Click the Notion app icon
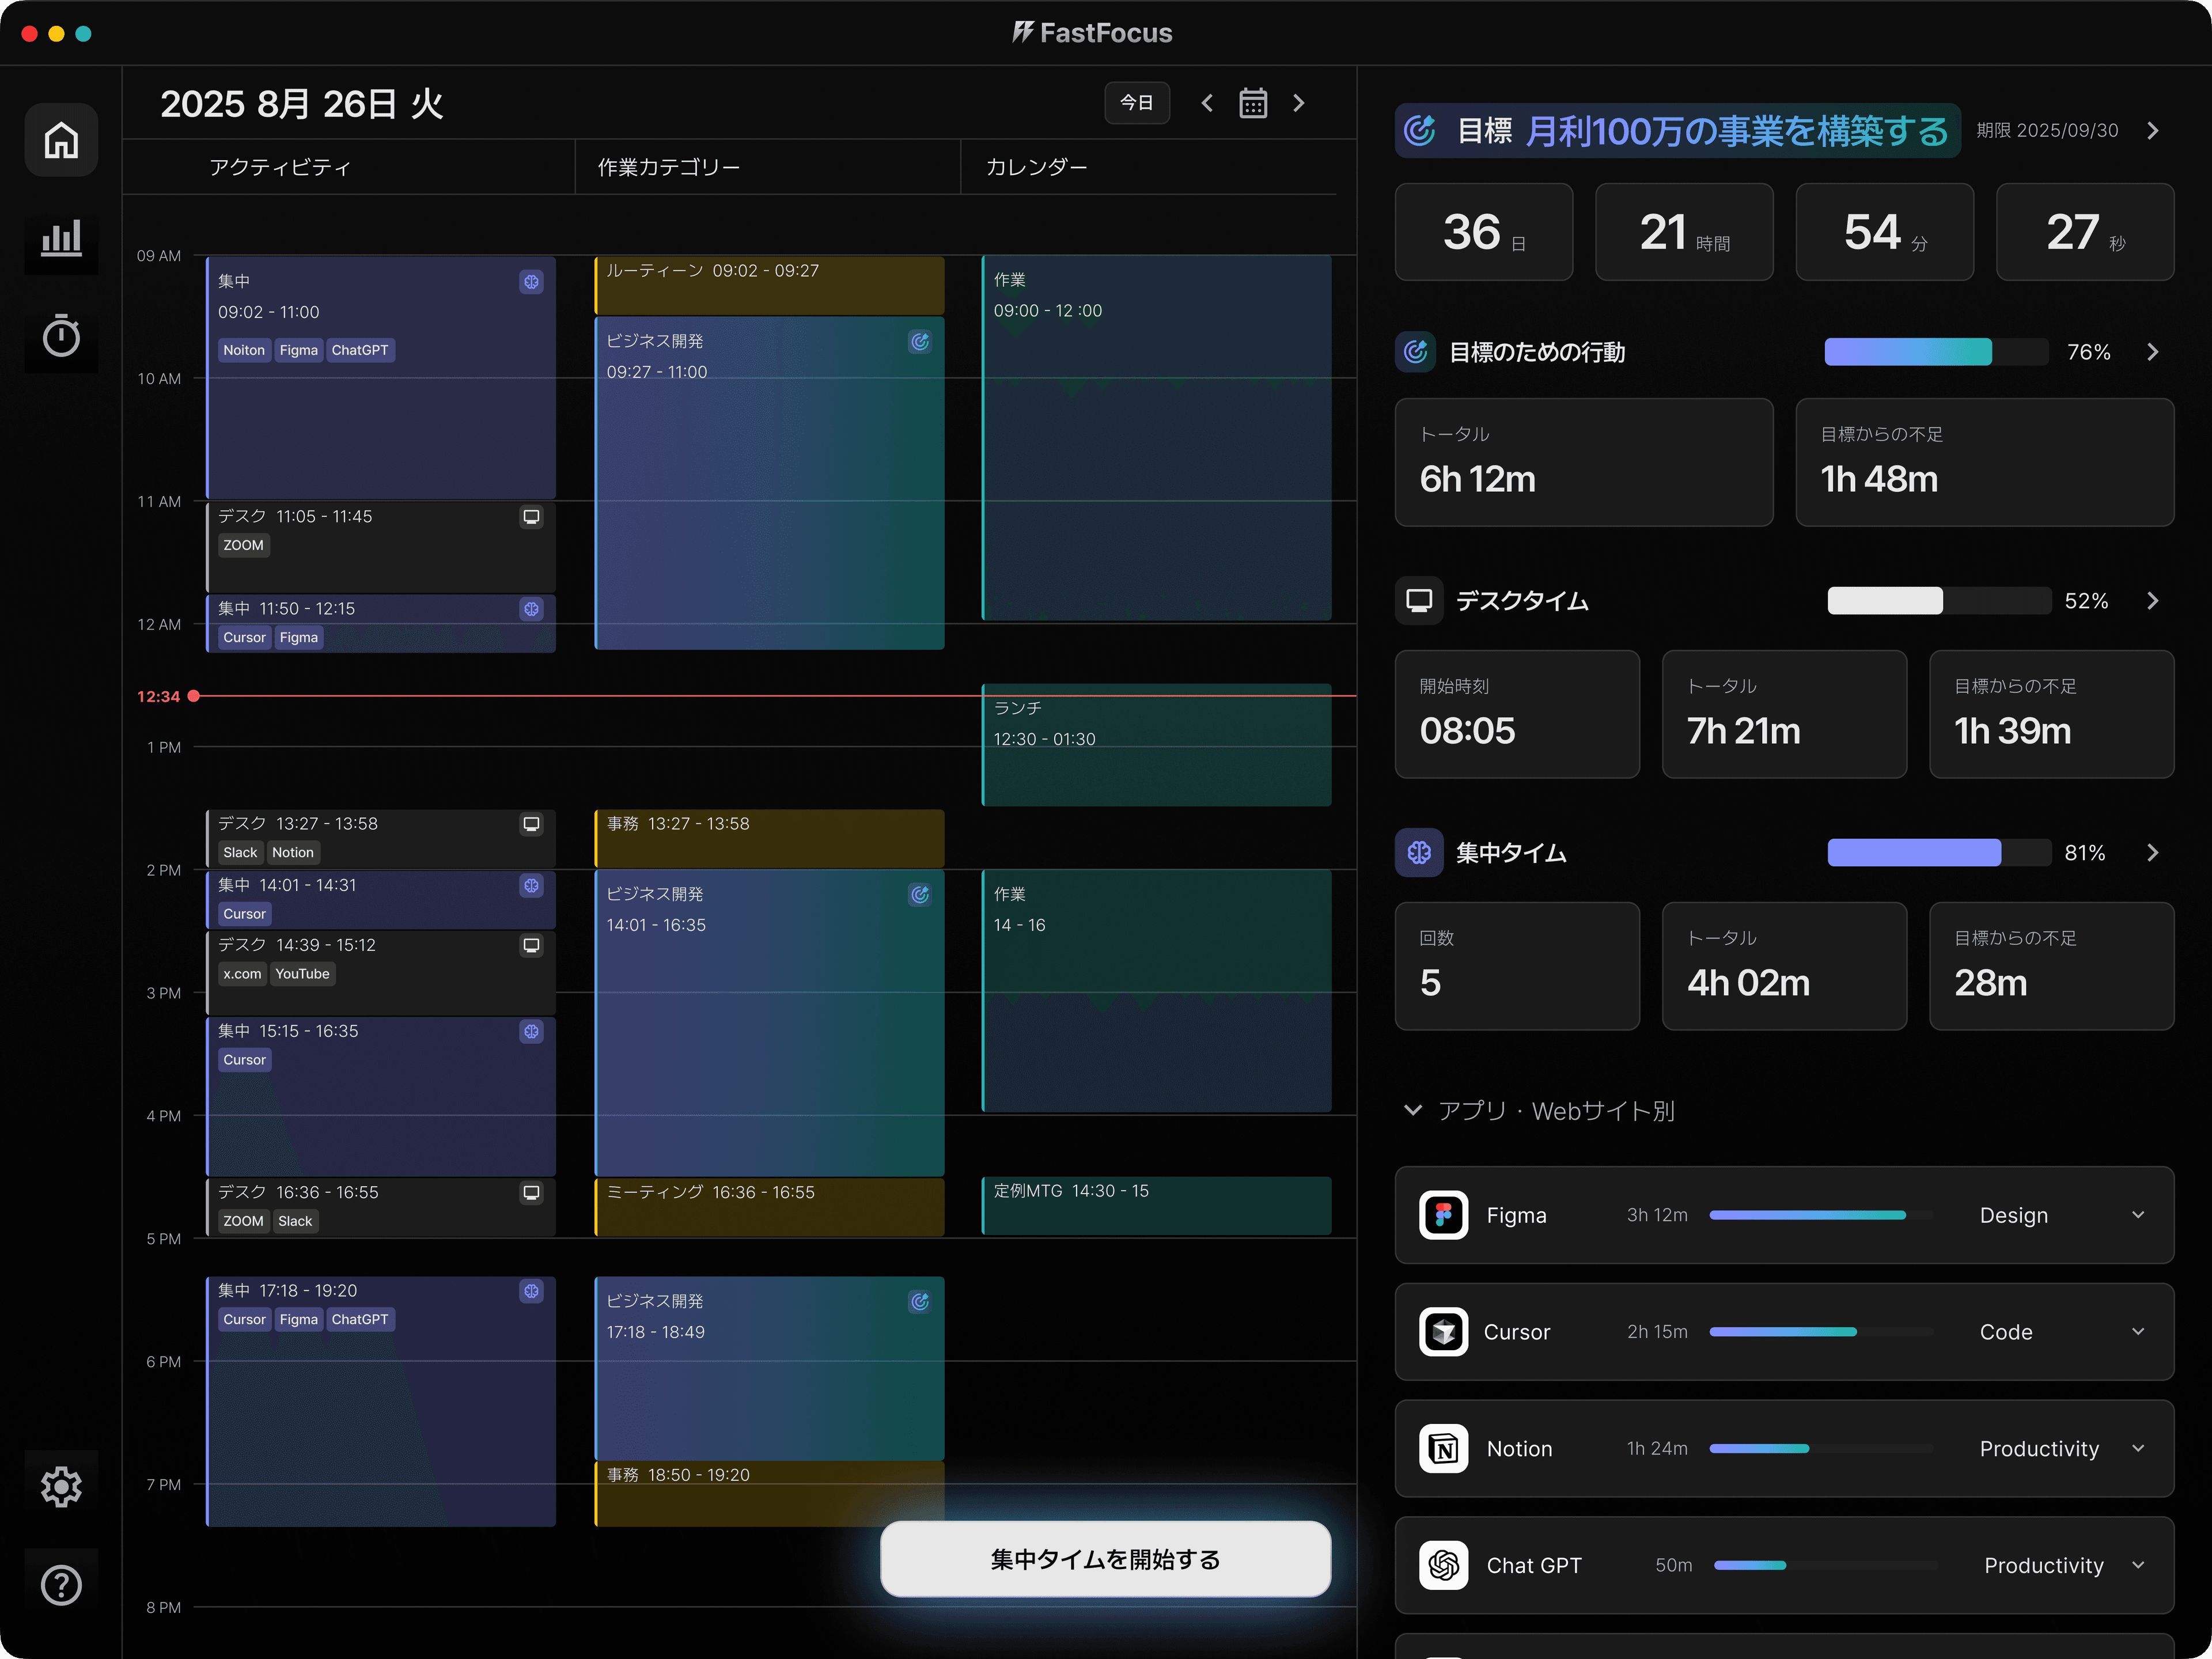Screen dimensions: 2212x1659 coord(1443,1448)
